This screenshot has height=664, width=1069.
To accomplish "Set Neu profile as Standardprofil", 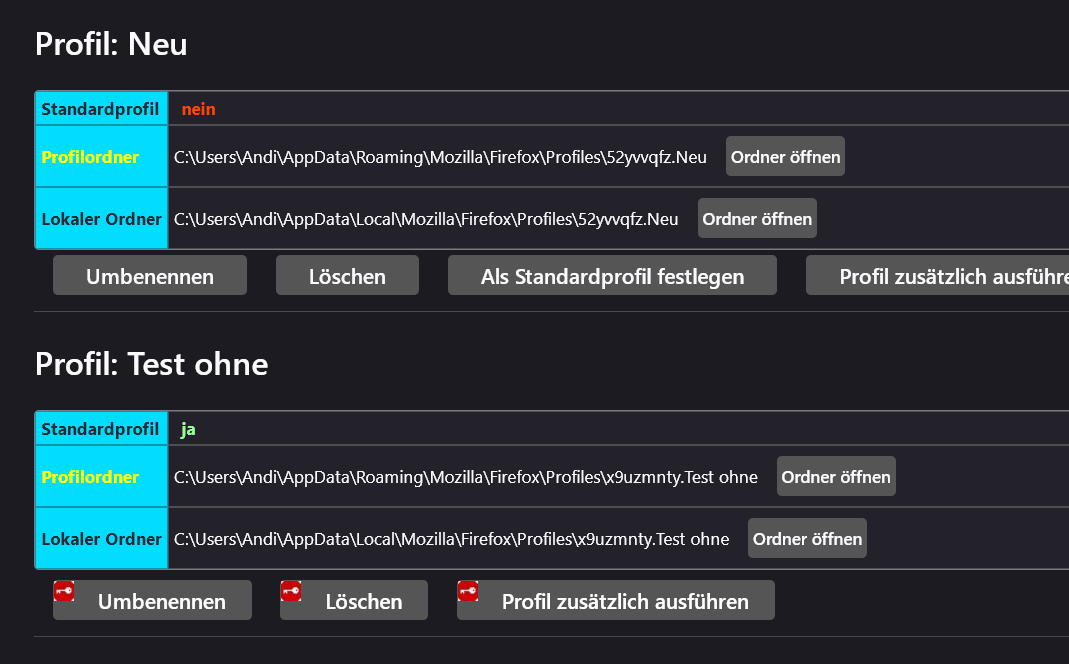I will pyautogui.click(x=612, y=276).
